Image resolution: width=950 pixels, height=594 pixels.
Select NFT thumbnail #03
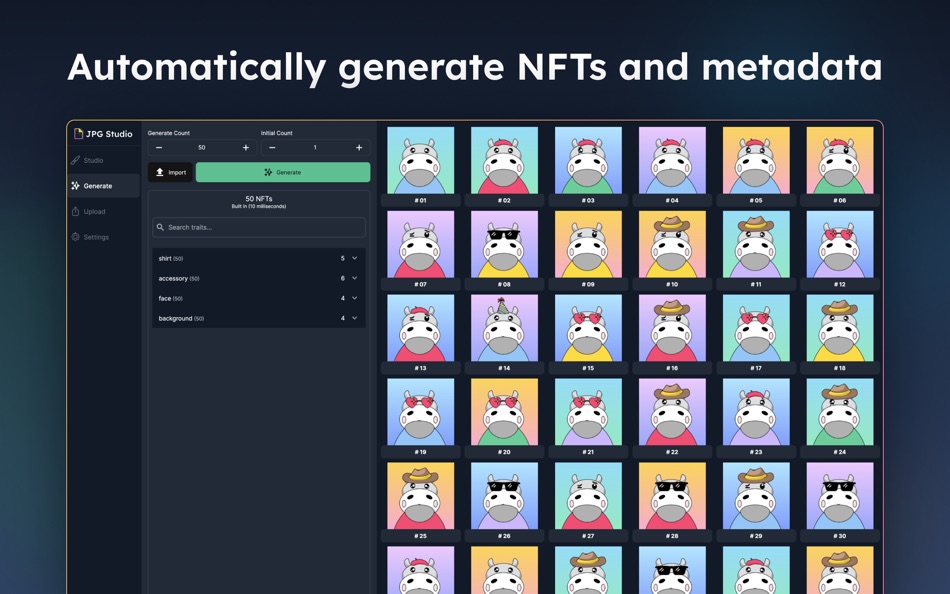pyautogui.click(x=588, y=161)
